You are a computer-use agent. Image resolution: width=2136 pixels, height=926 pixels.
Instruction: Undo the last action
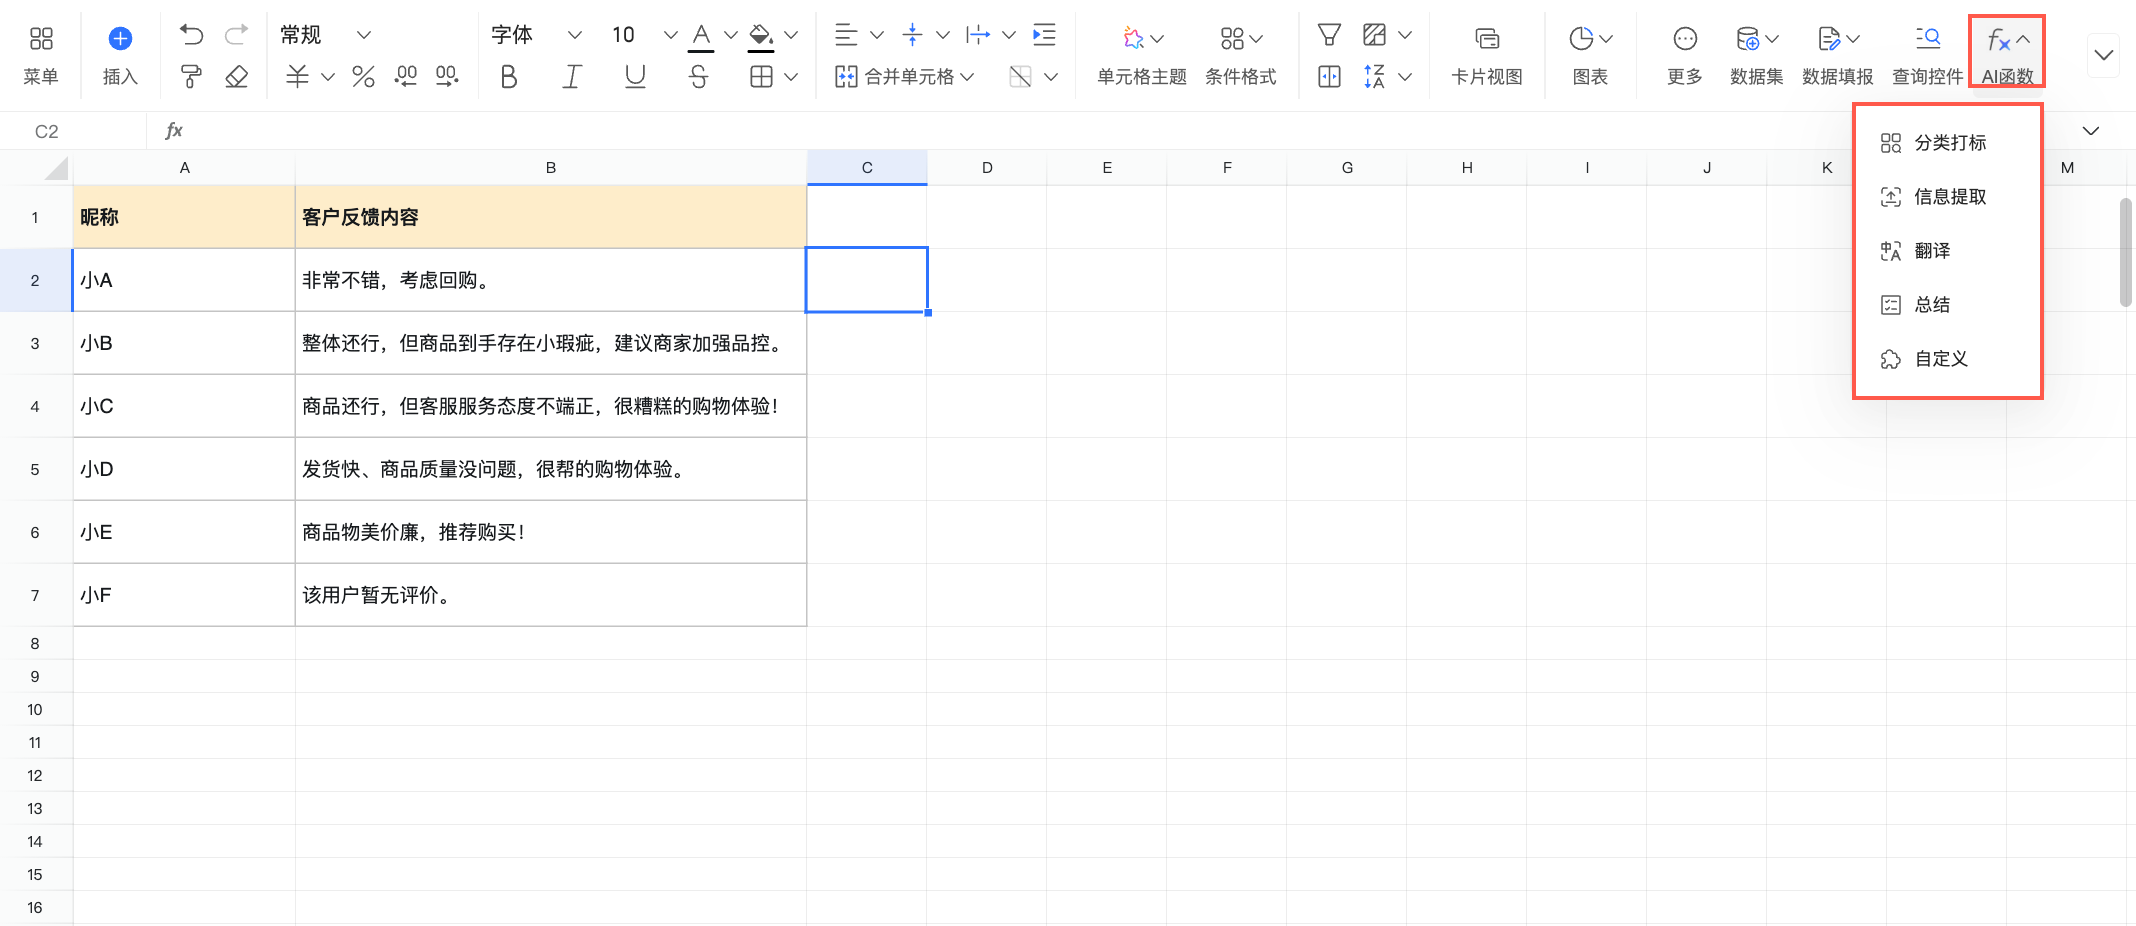(x=191, y=36)
